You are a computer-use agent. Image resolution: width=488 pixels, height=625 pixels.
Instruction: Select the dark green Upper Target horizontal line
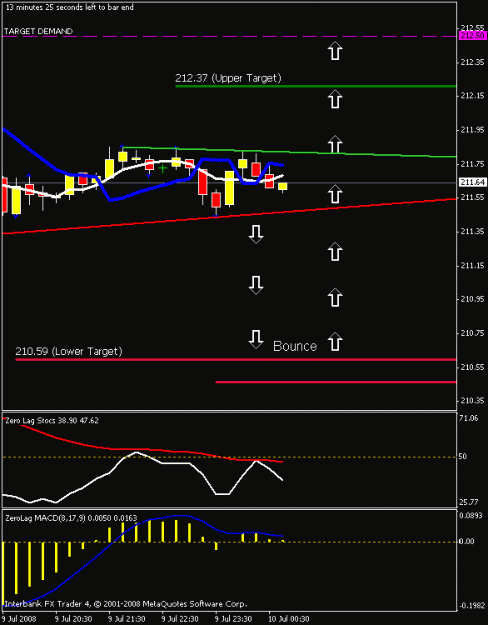tap(316, 86)
